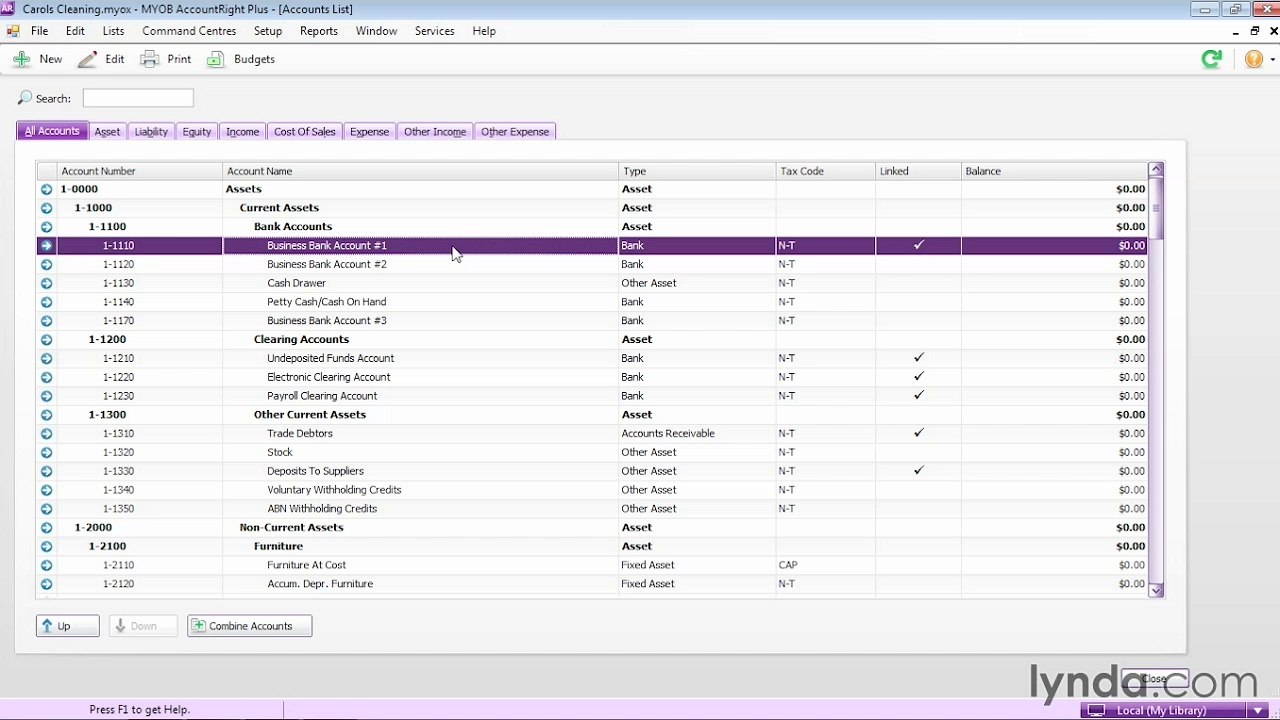Open Budgets from the toolbar
Viewport: 1280px width, 720px height.
[x=241, y=59]
